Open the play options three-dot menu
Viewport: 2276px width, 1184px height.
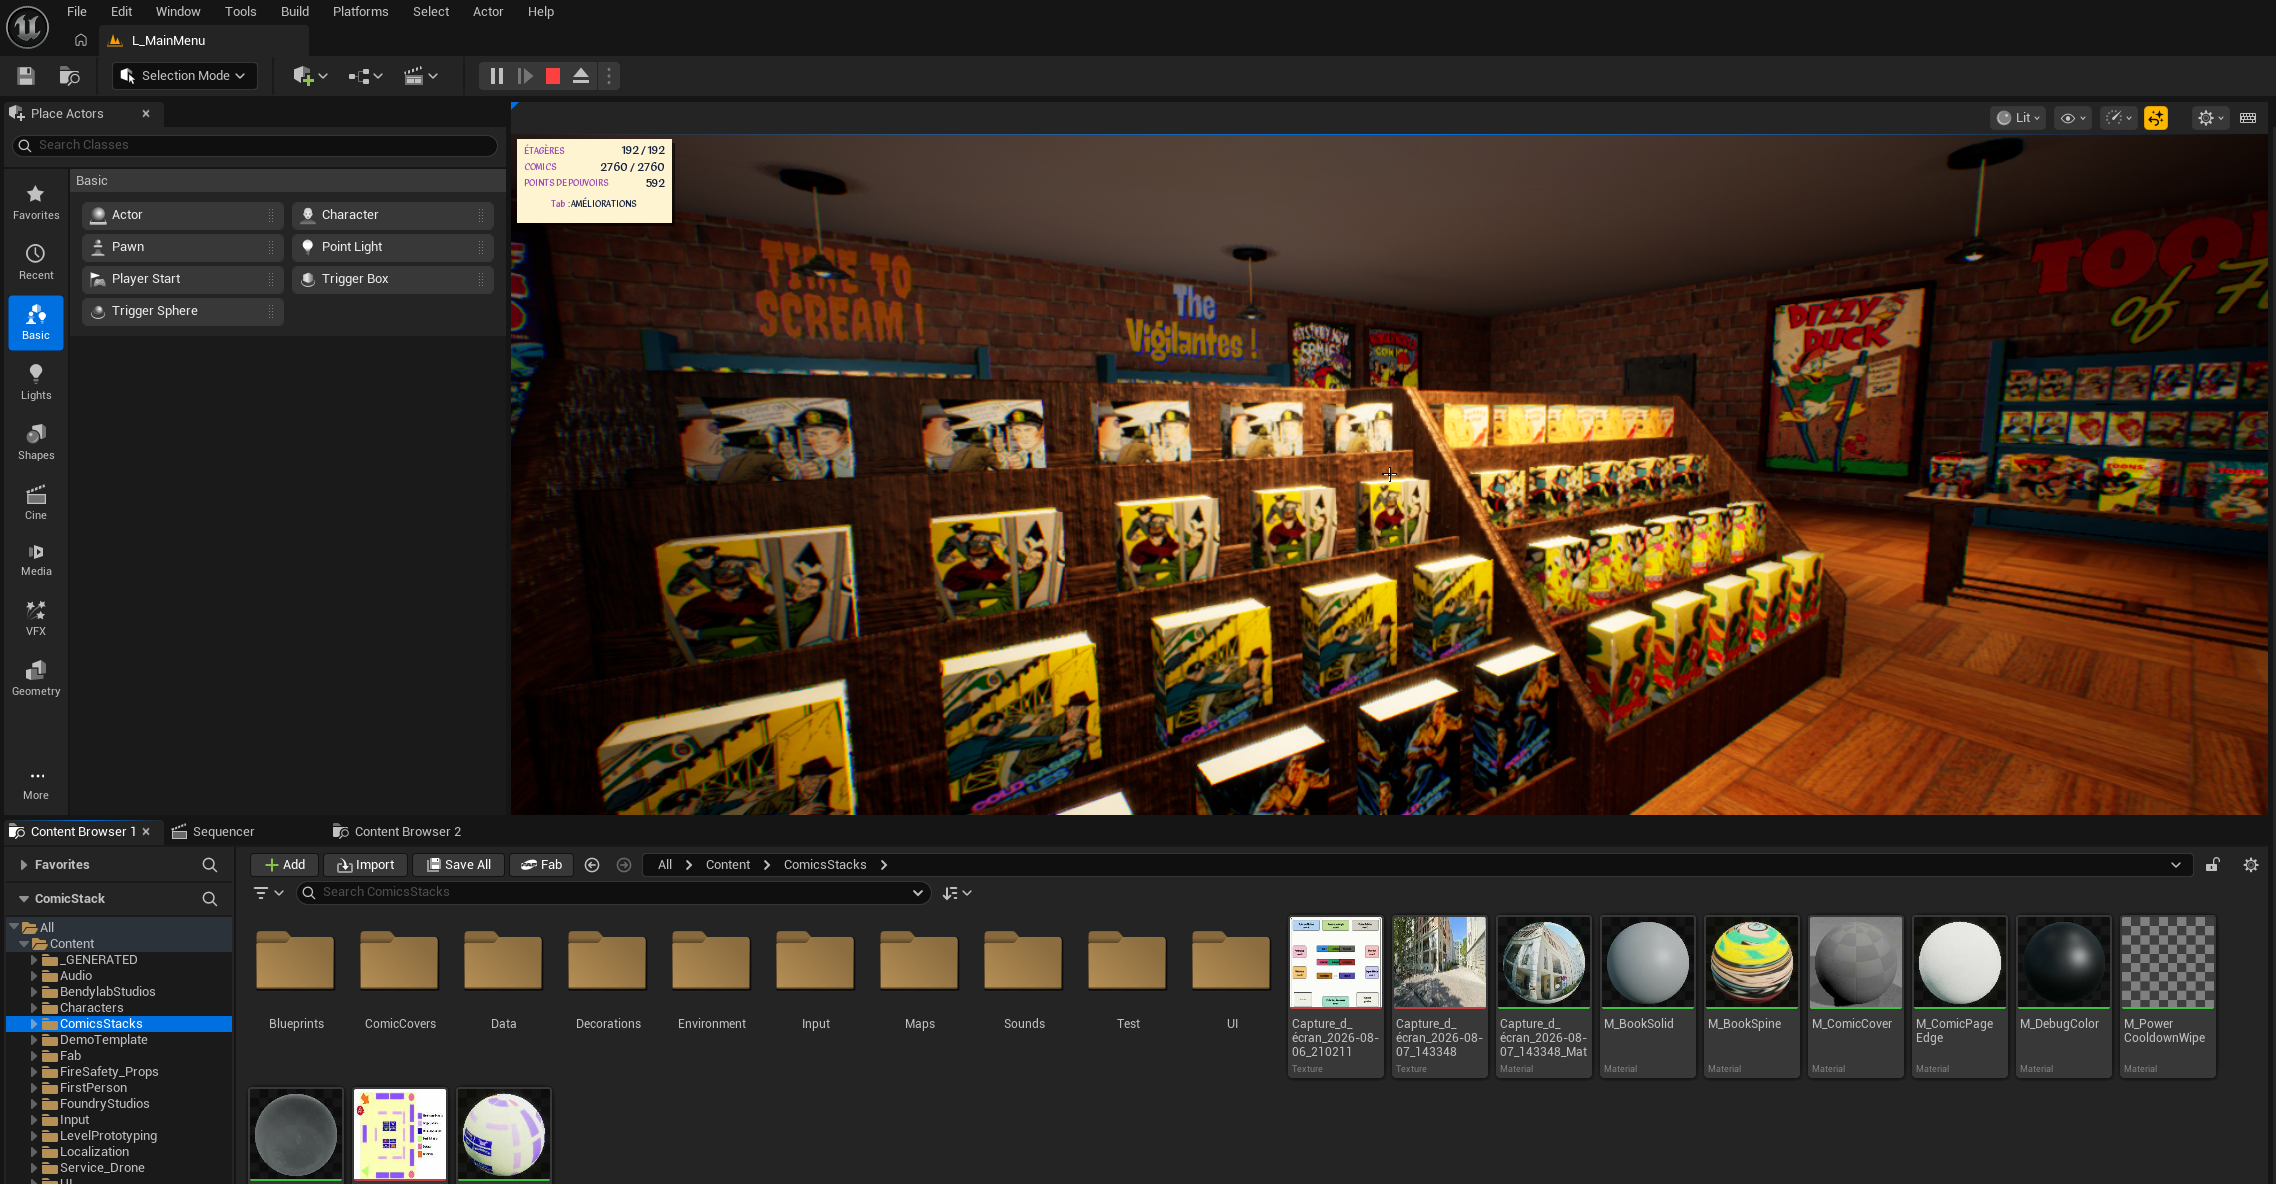[x=609, y=76]
